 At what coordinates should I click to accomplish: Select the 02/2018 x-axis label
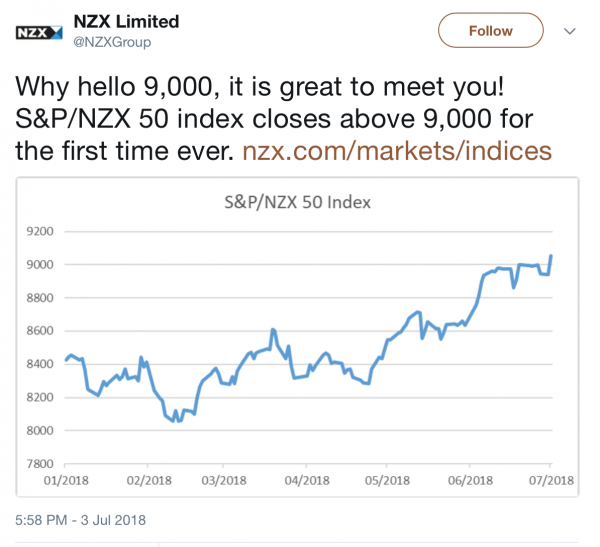(x=146, y=481)
